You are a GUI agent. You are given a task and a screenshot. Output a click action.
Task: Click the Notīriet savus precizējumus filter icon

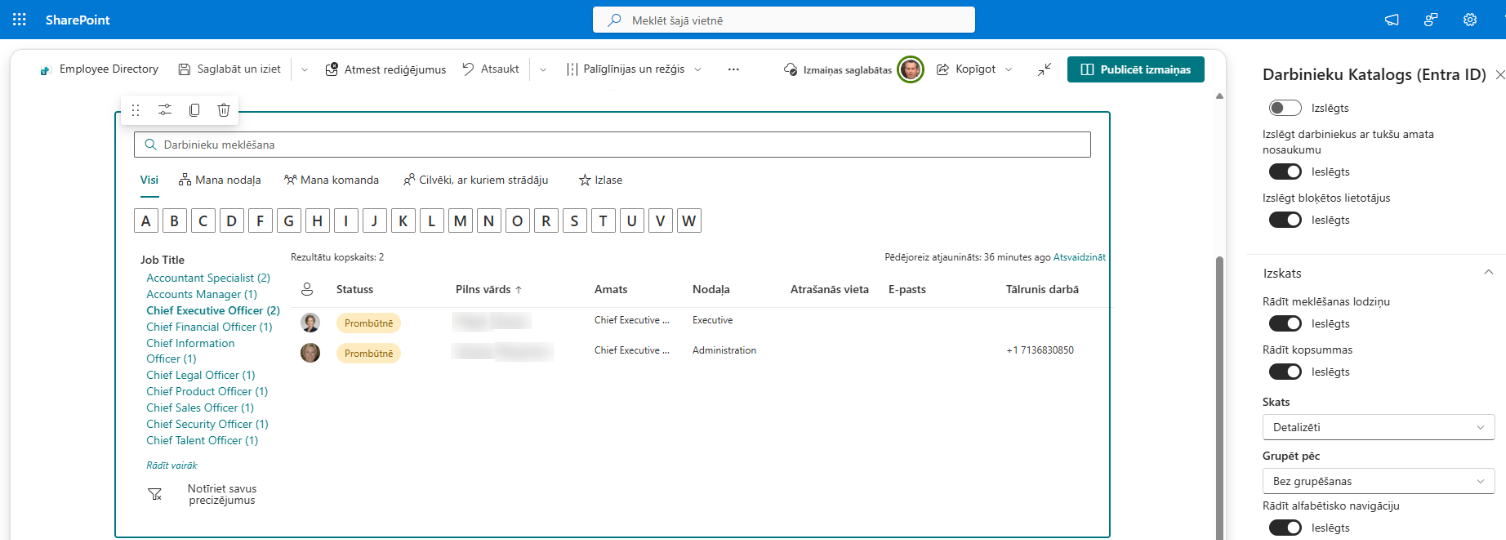coord(155,494)
